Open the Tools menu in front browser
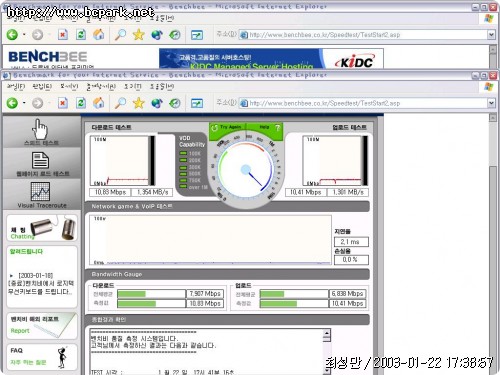 [x=133, y=87]
